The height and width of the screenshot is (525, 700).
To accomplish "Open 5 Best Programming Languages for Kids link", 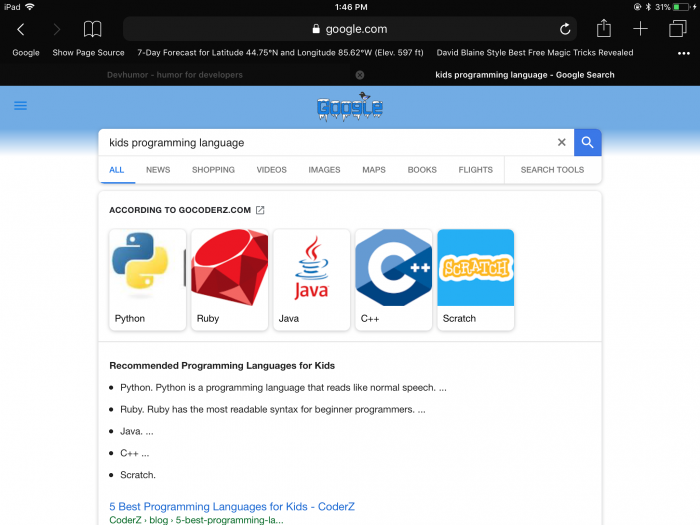I will tap(232, 507).
